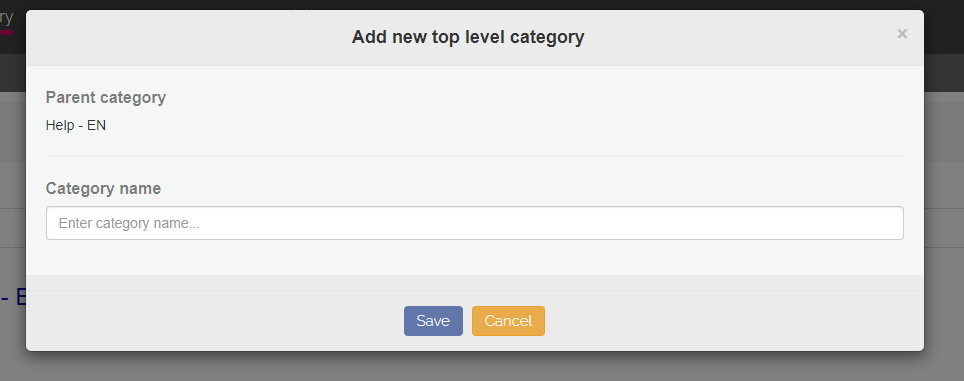
Task: Save the new category
Action: tap(433, 321)
